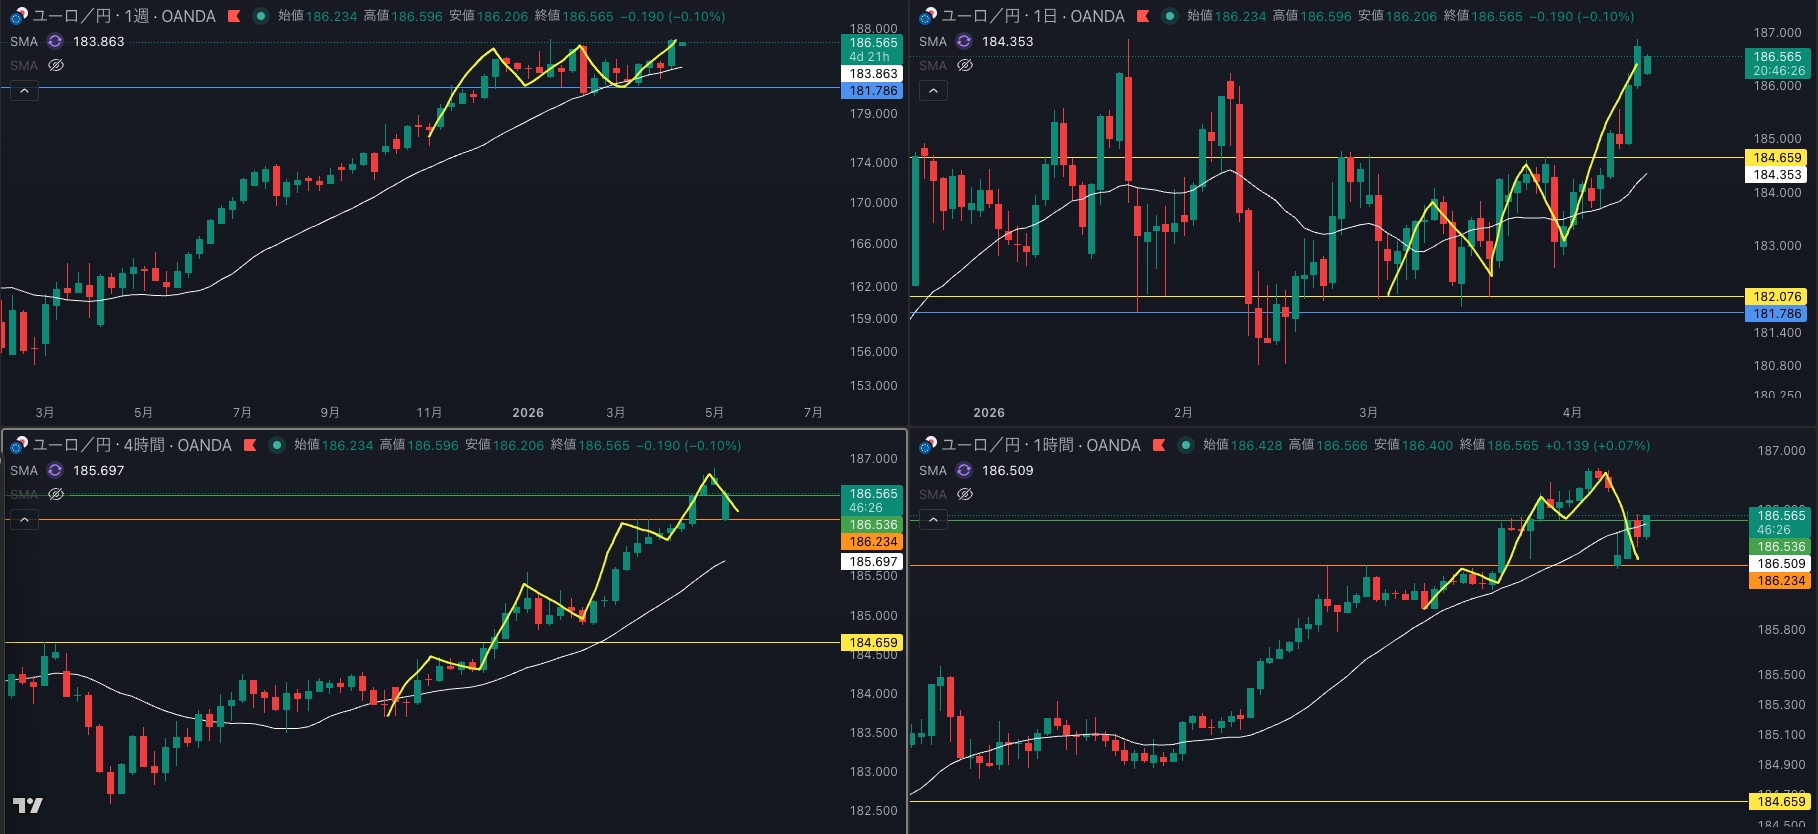Unhide the second SMA on the daily chart
The width and height of the screenshot is (1818, 834).
[x=965, y=65]
